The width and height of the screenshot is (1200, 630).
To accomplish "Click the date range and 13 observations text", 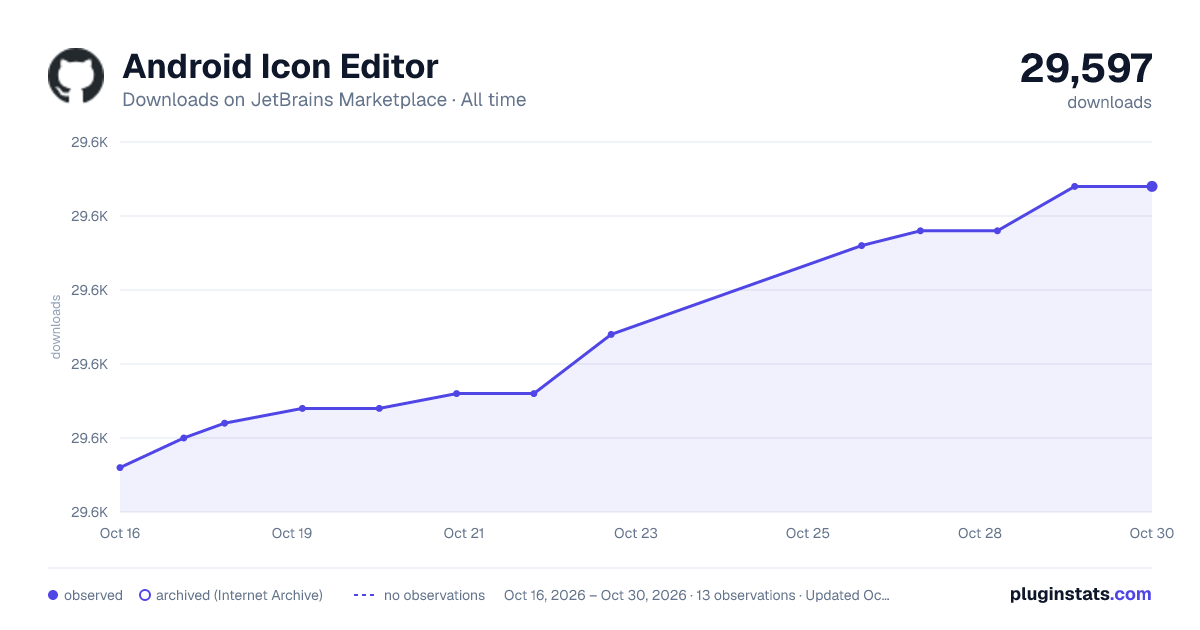I will [x=697, y=595].
